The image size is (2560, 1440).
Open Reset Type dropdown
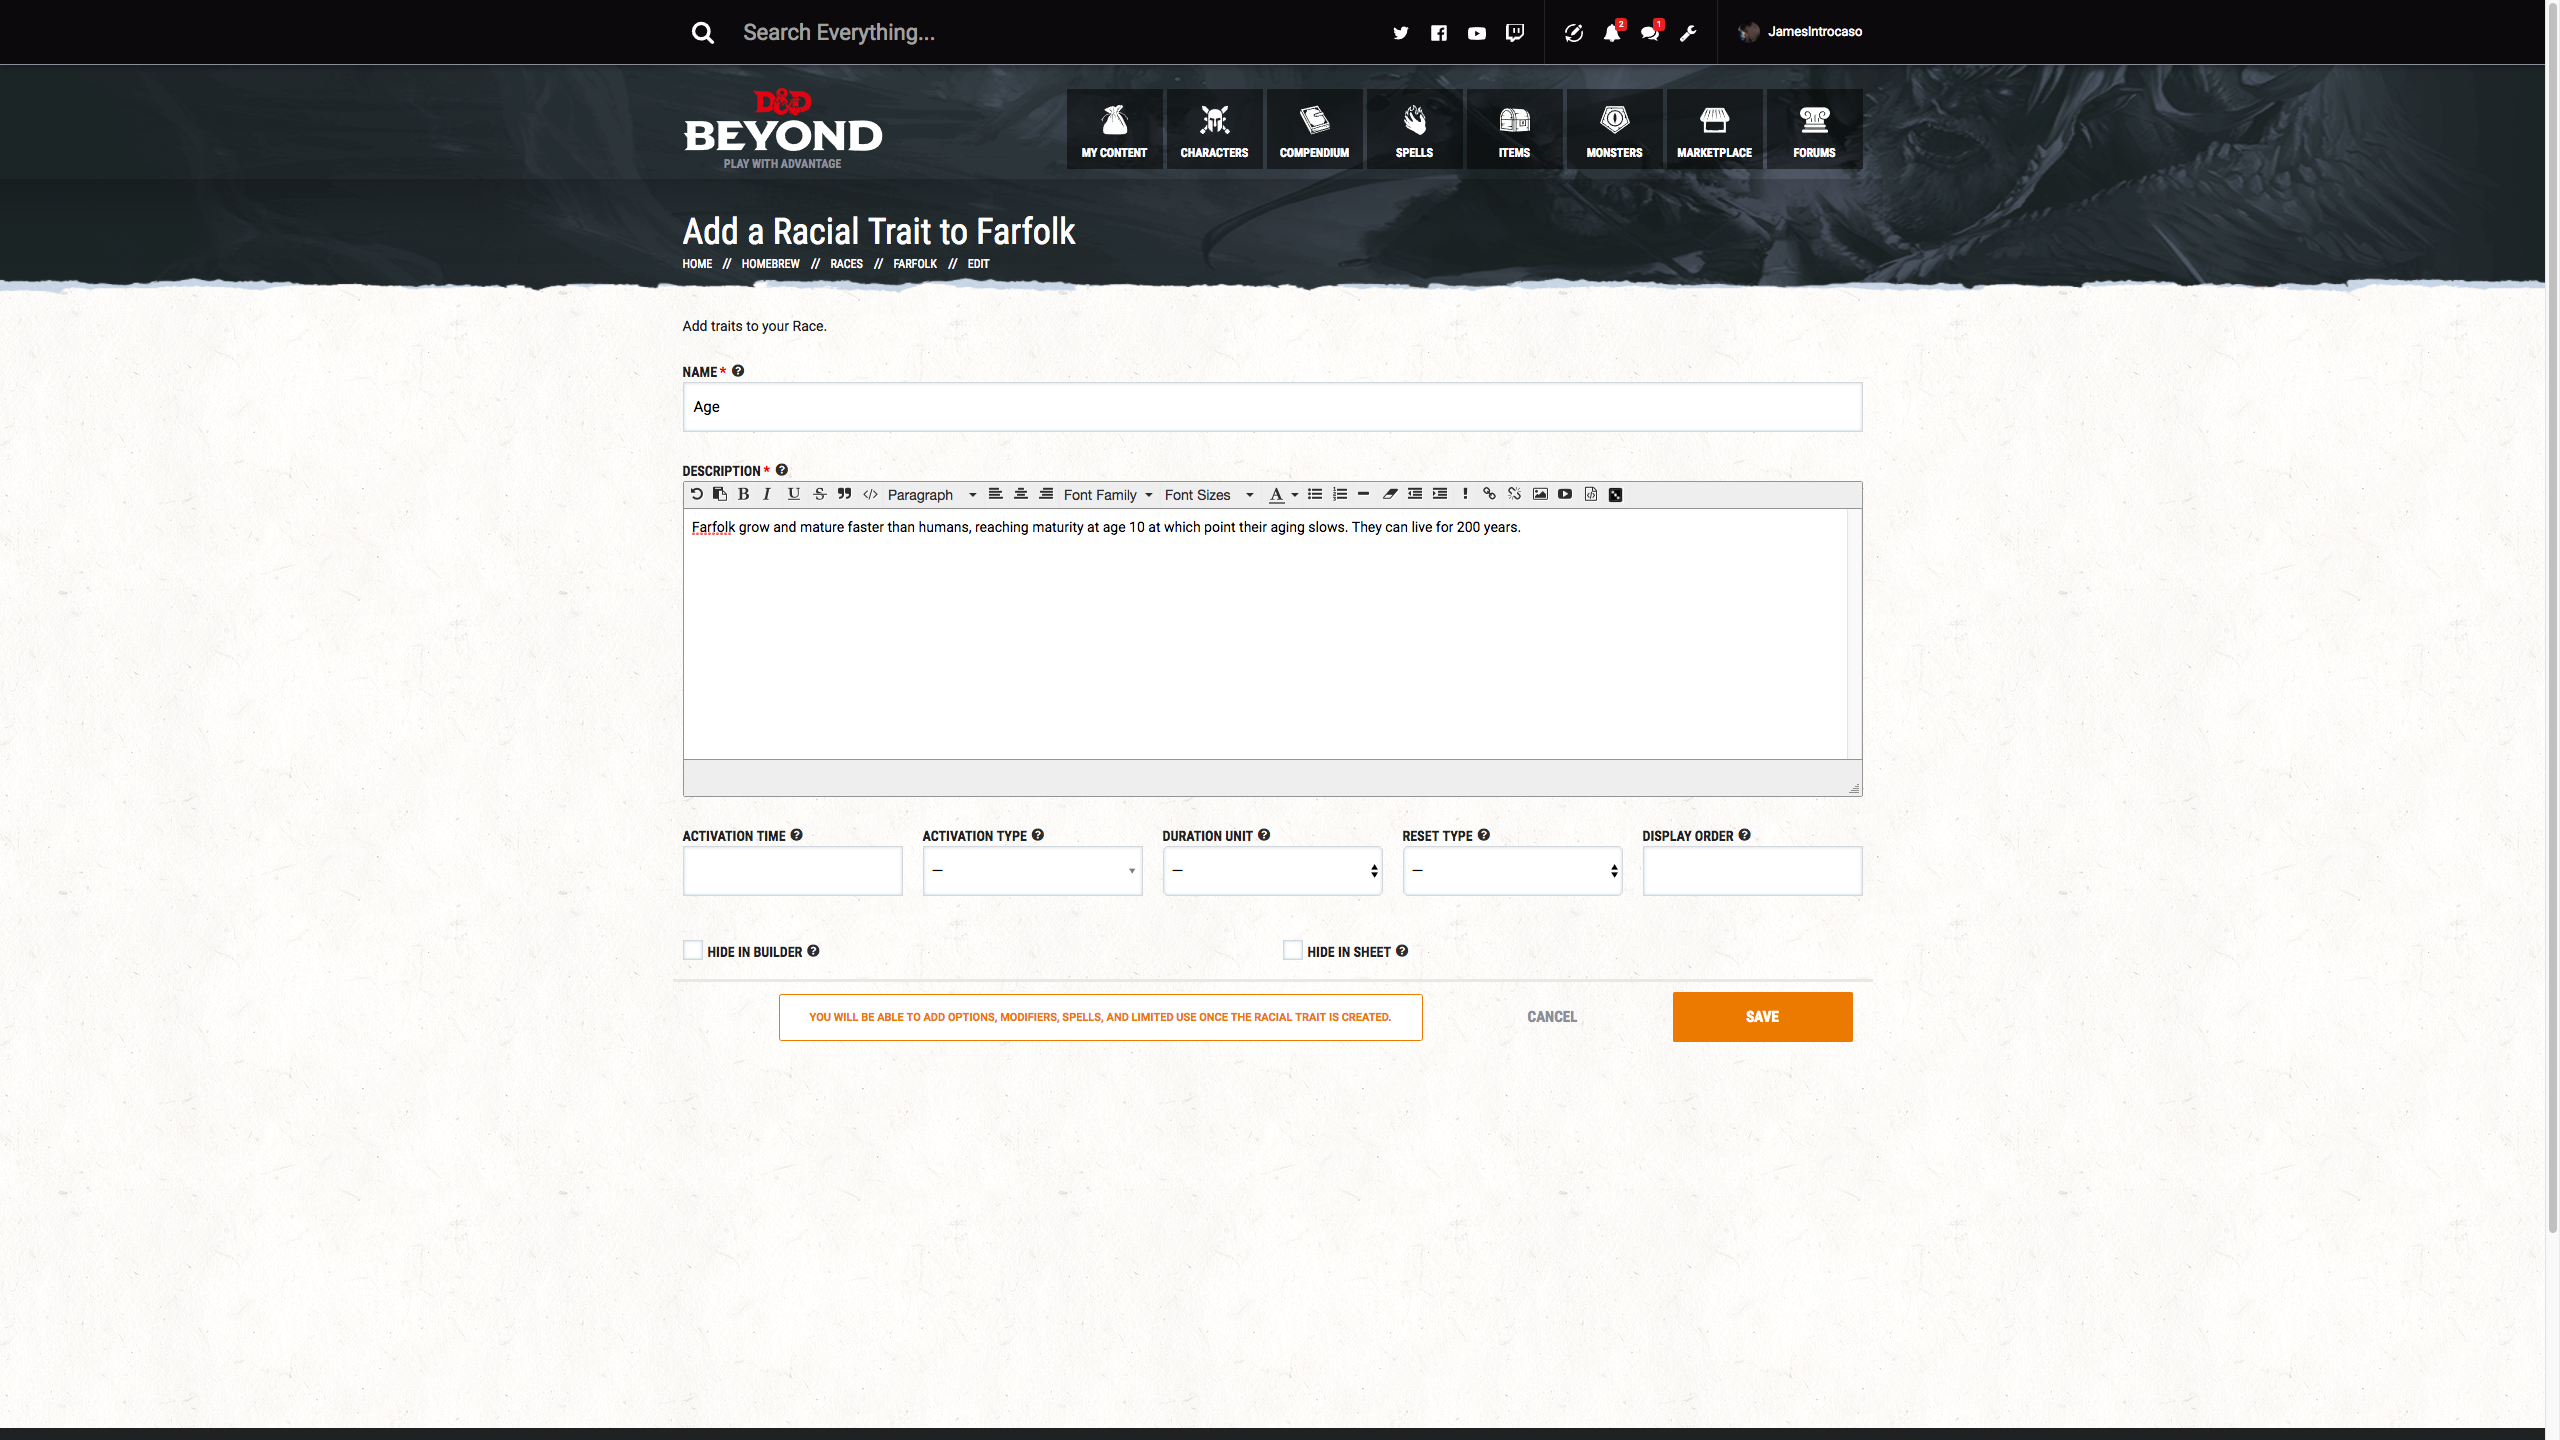[x=1512, y=870]
